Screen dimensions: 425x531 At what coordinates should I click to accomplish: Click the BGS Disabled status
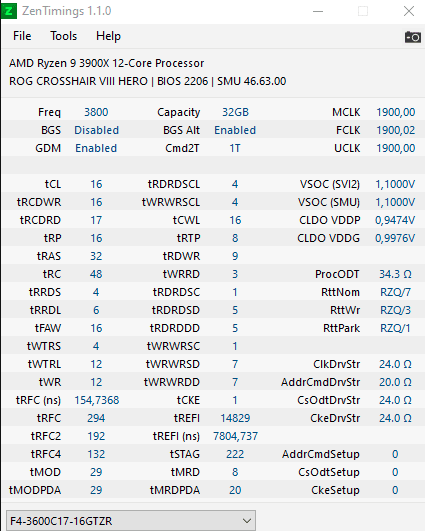(97, 130)
